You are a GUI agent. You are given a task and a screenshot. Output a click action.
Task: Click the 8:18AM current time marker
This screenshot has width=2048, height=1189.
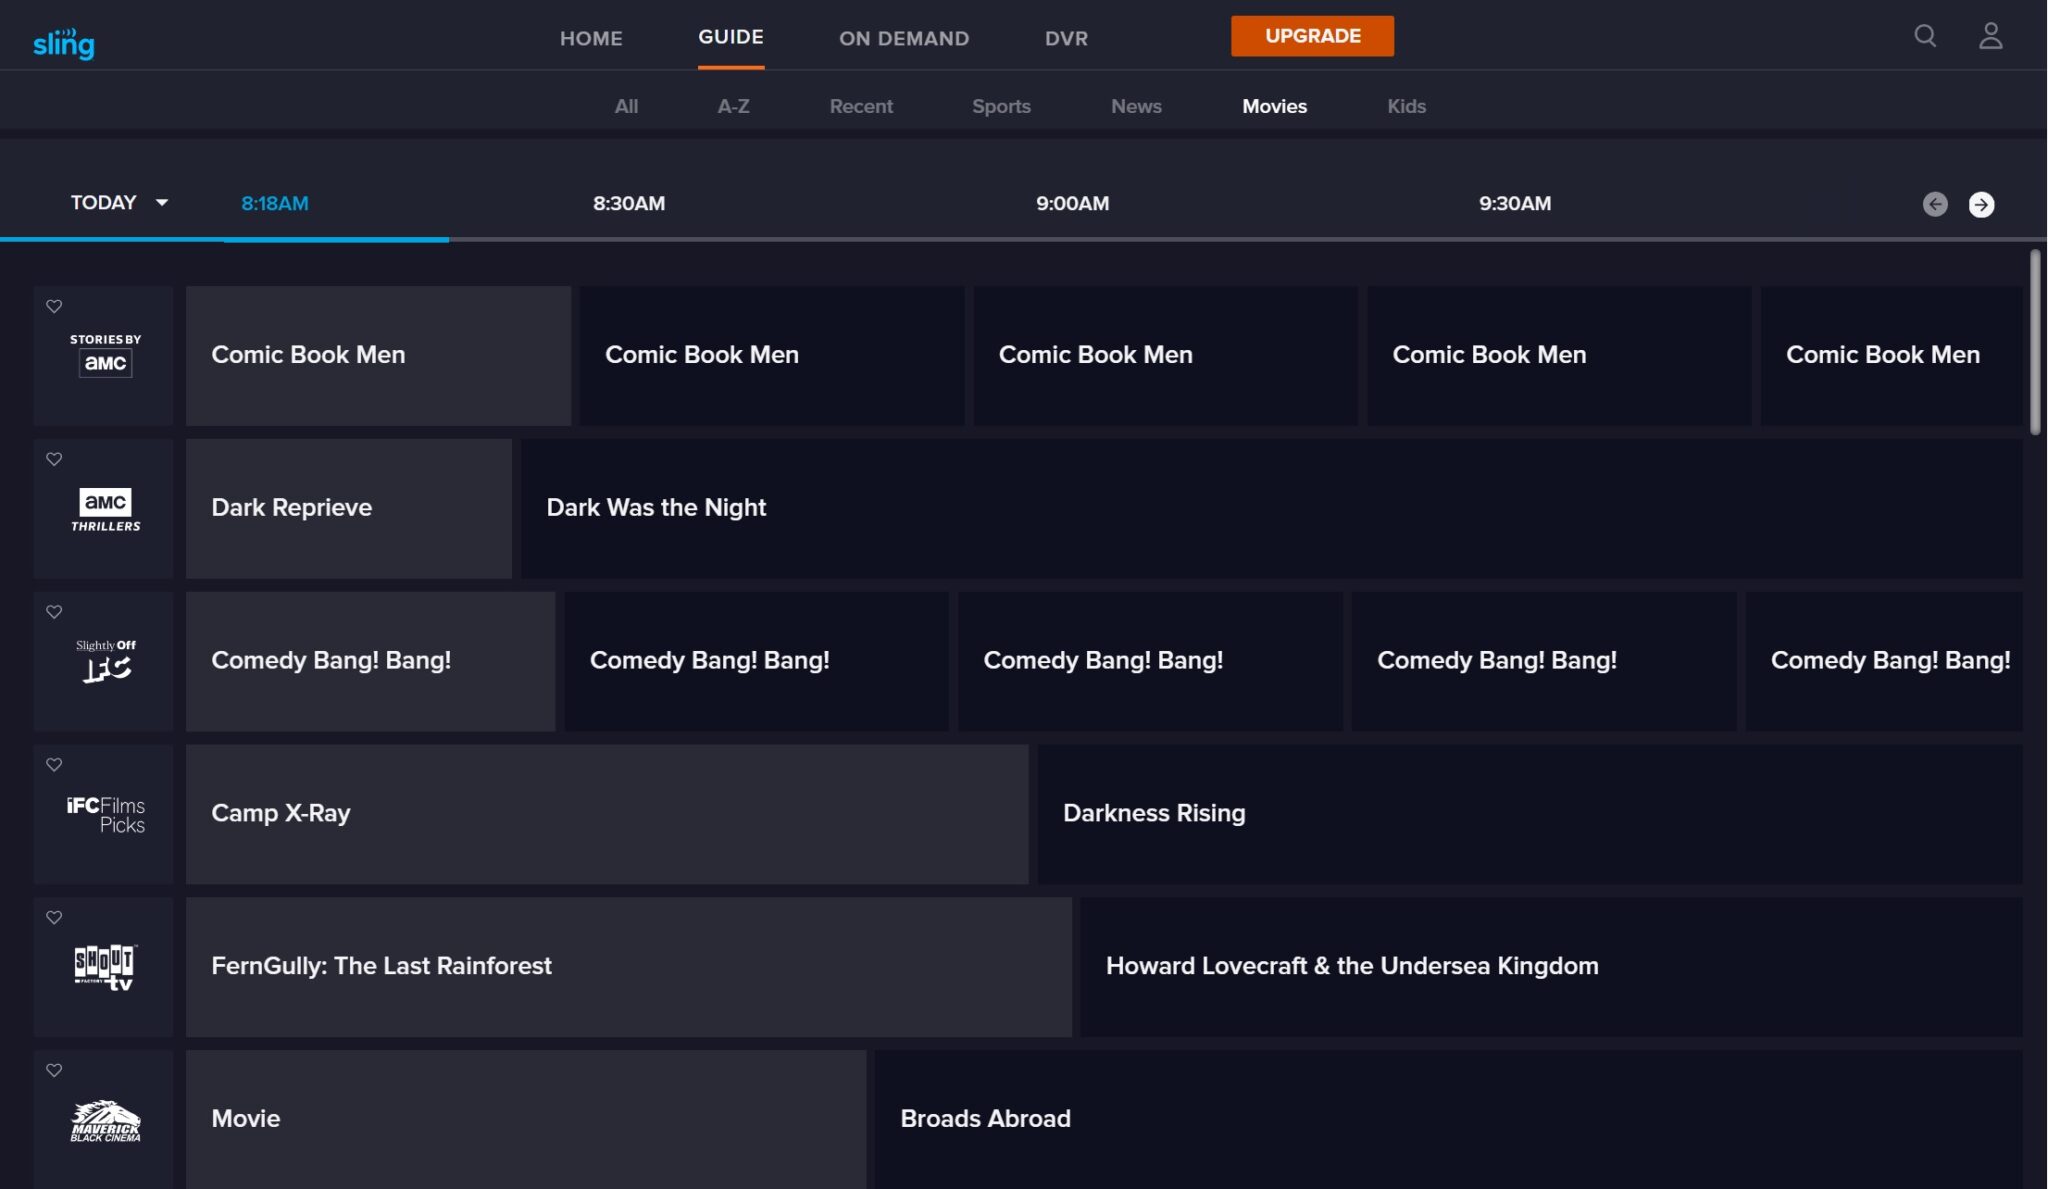coord(274,203)
